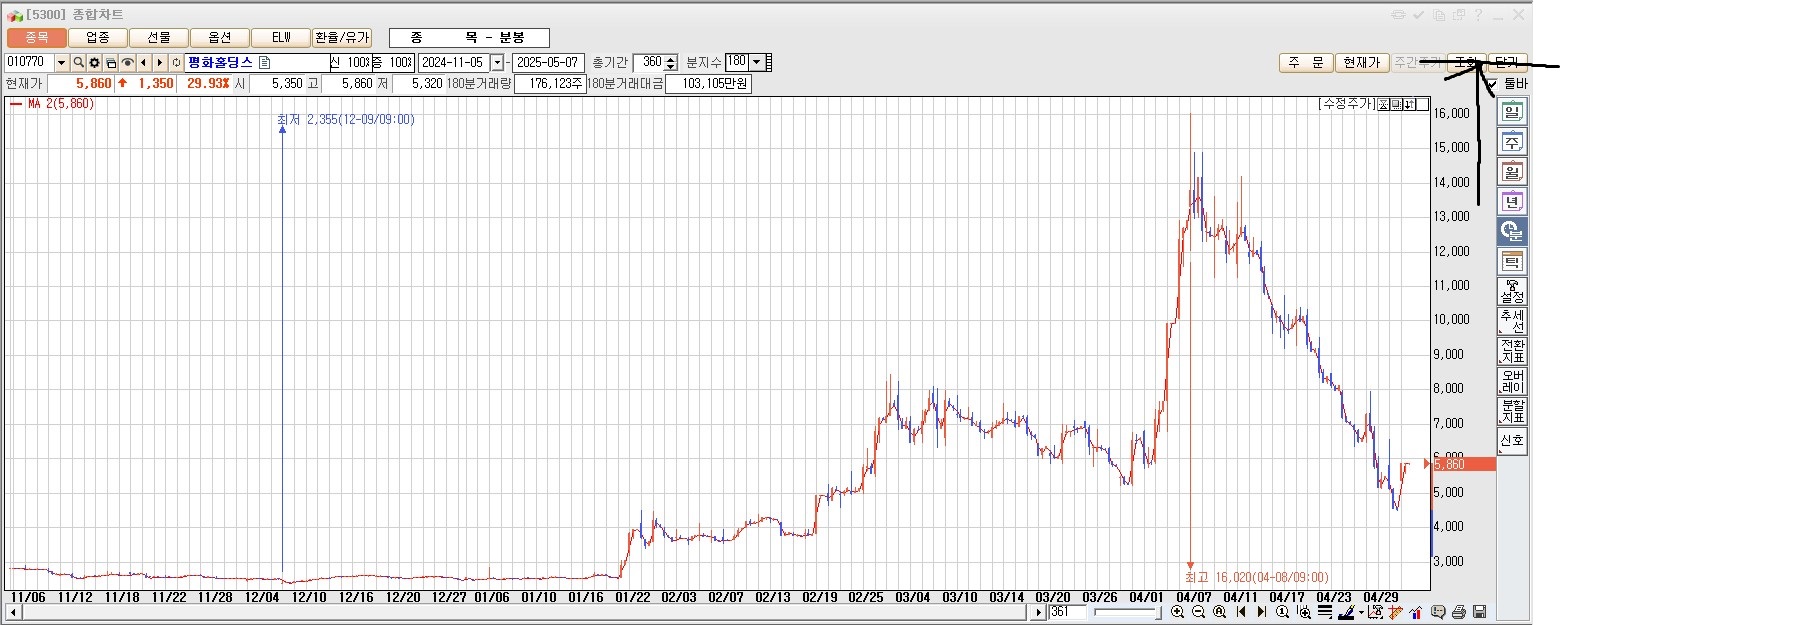Open the start date 2024-11-05 calendar dropdown
The width and height of the screenshot is (1814, 625).
pos(497,62)
